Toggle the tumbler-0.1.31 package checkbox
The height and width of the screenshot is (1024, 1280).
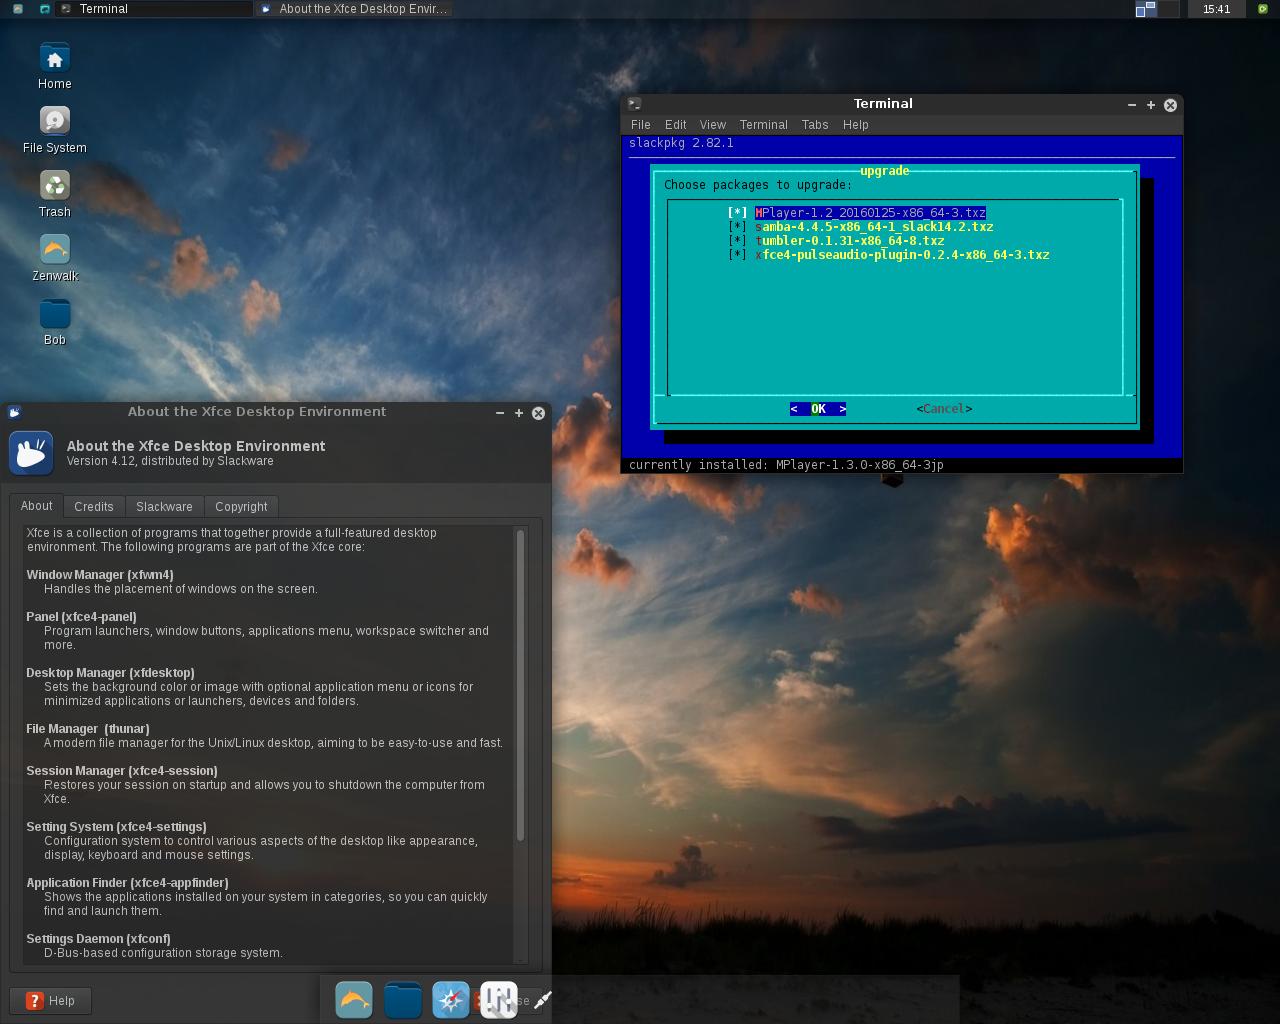pyautogui.click(x=738, y=241)
